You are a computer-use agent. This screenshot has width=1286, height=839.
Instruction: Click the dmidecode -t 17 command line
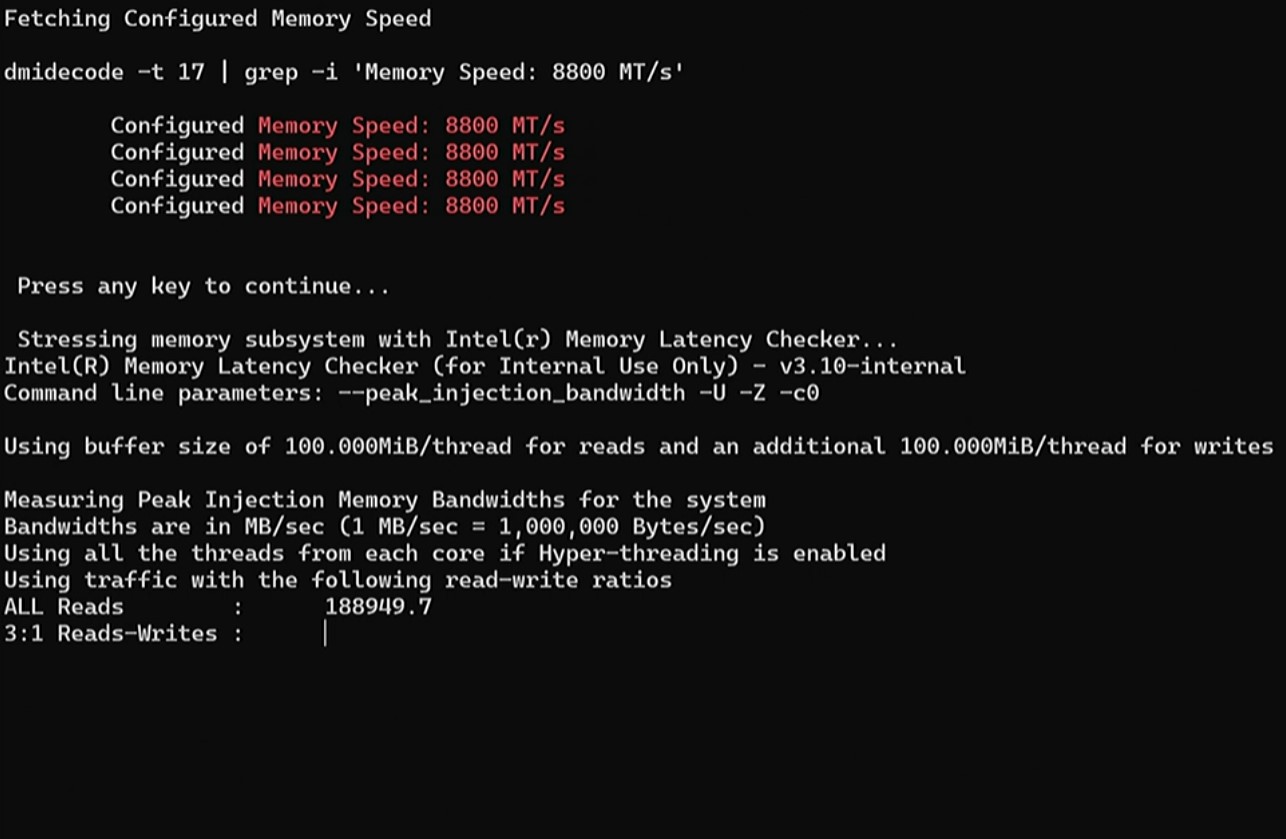point(344,73)
